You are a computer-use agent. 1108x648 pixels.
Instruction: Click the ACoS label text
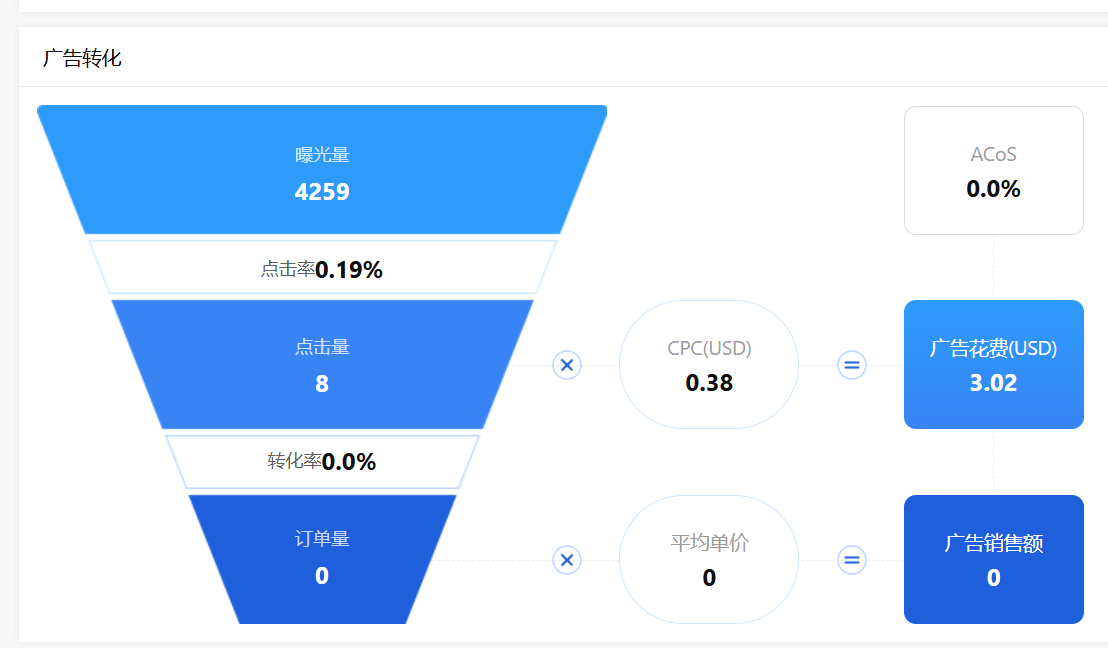pos(994,154)
